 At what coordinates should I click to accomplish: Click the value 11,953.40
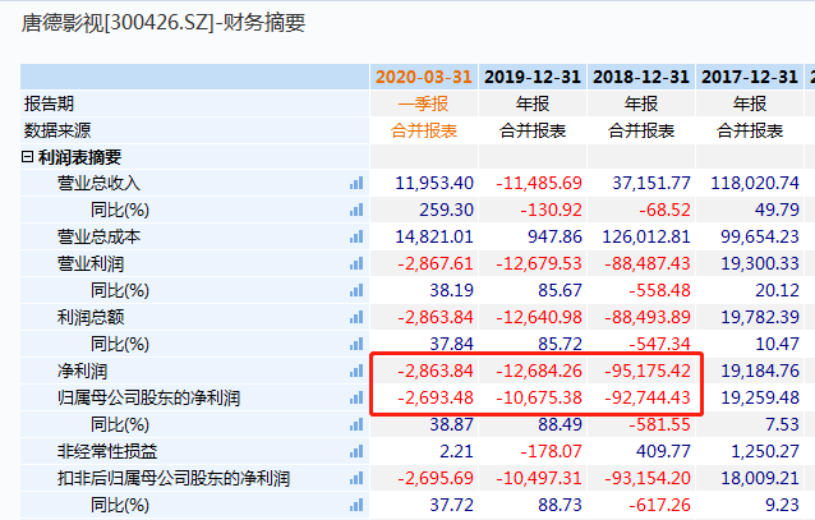coord(435,183)
